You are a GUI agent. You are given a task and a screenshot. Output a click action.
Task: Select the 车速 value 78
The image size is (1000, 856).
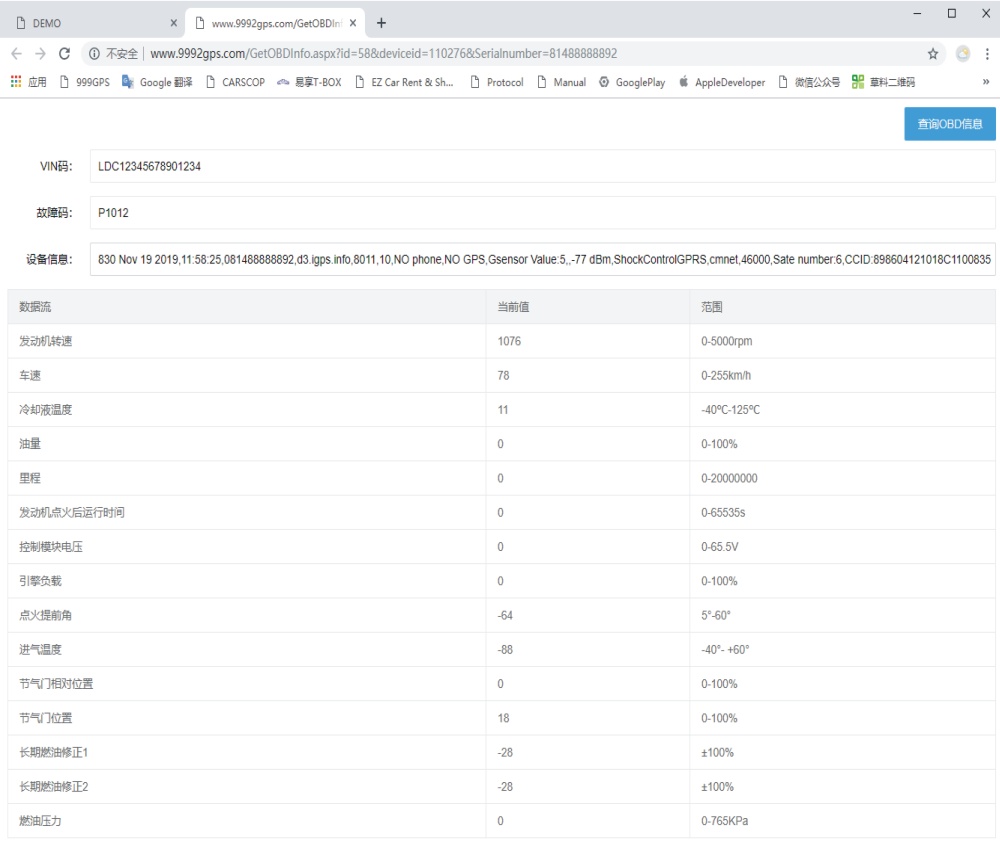pyautogui.click(x=503, y=376)
